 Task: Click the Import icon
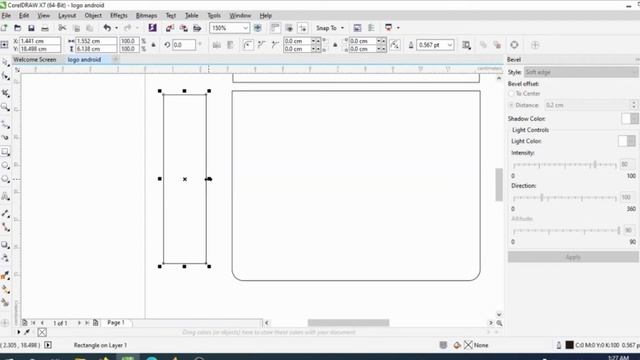[x=170, y=28]
